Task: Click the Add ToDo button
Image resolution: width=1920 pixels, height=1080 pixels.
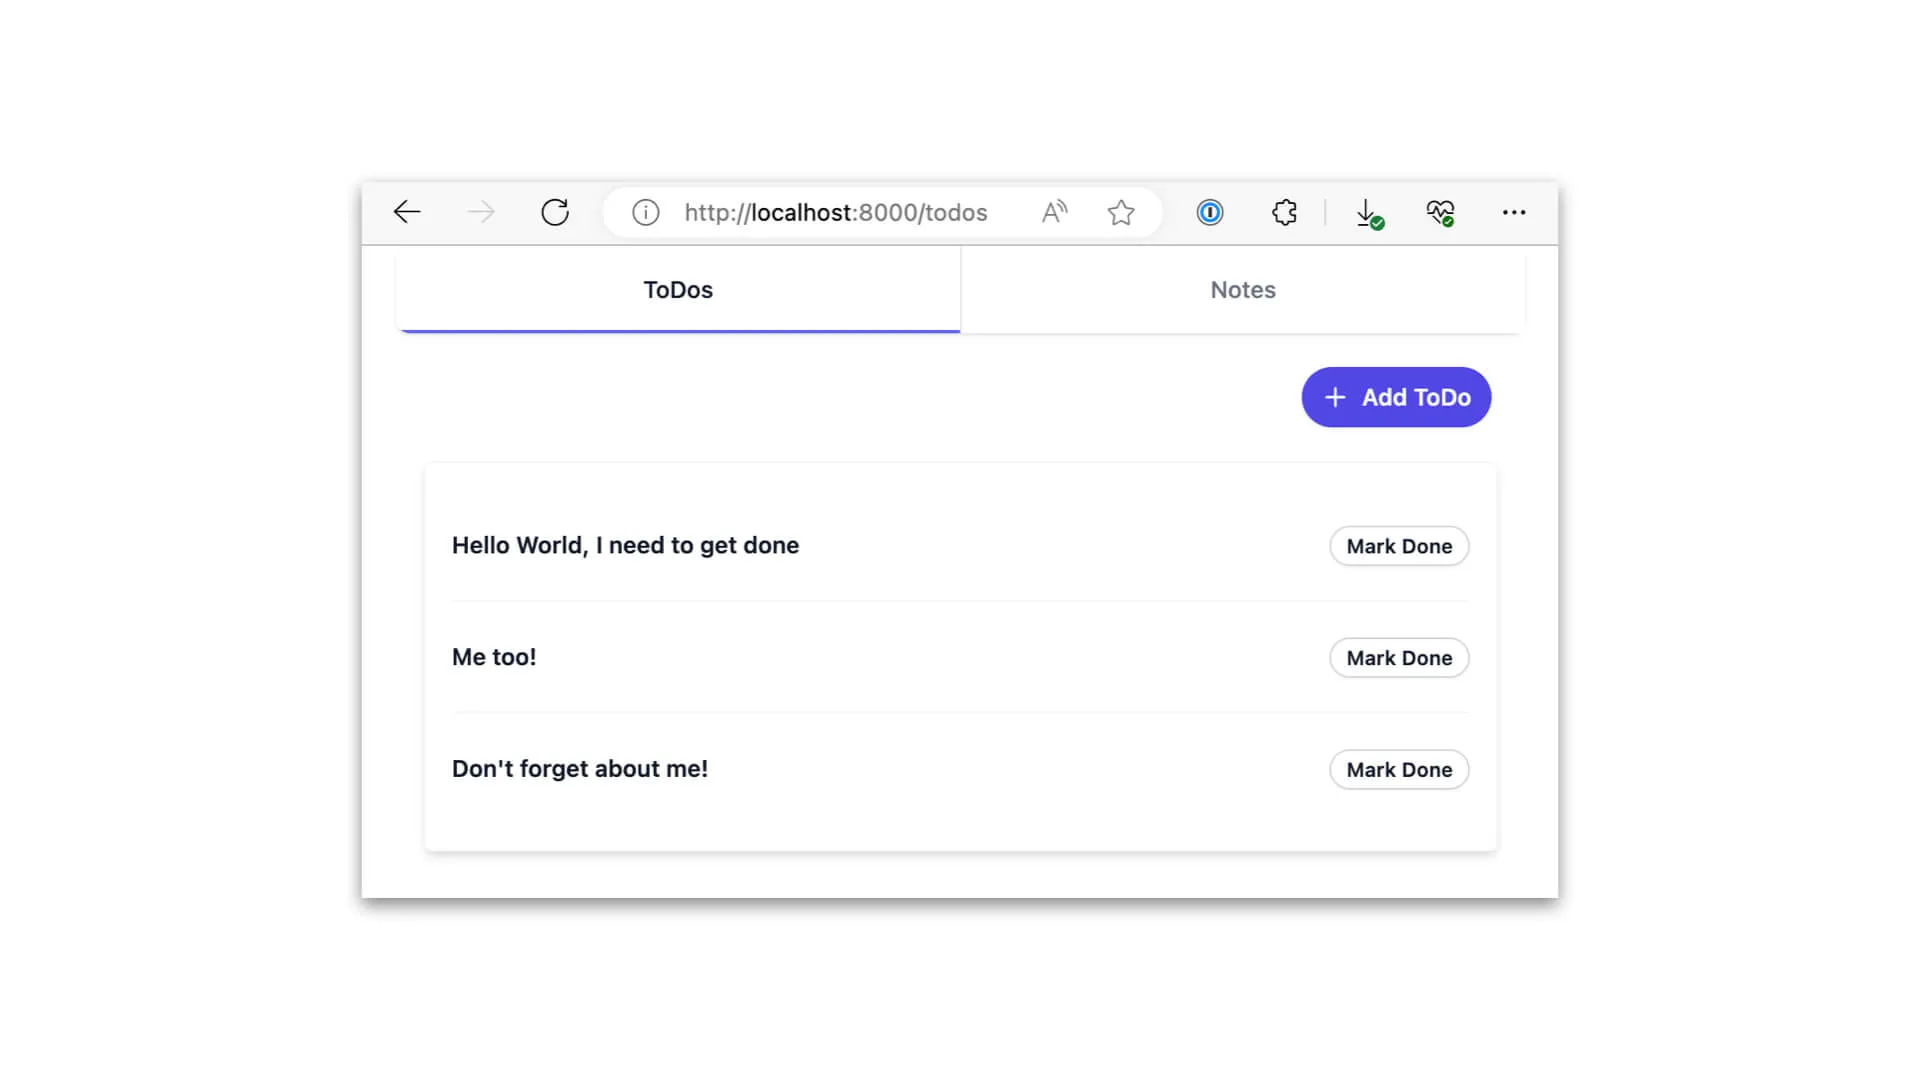Action: click(1396, 397)
